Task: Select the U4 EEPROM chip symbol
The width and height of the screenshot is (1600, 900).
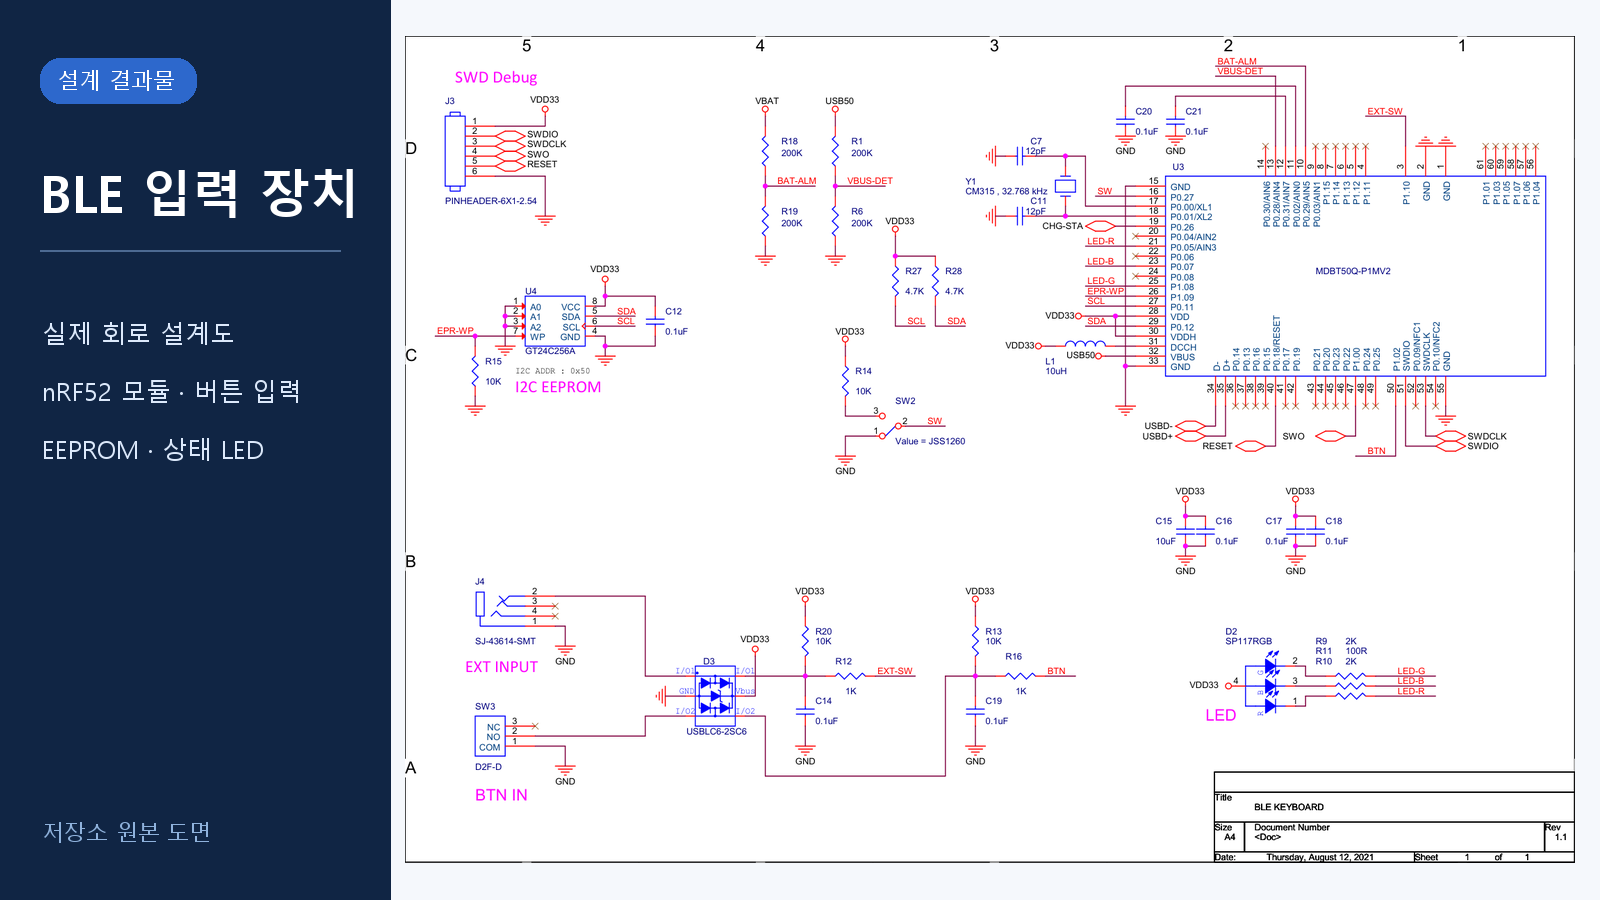Action: coord(555,321)
